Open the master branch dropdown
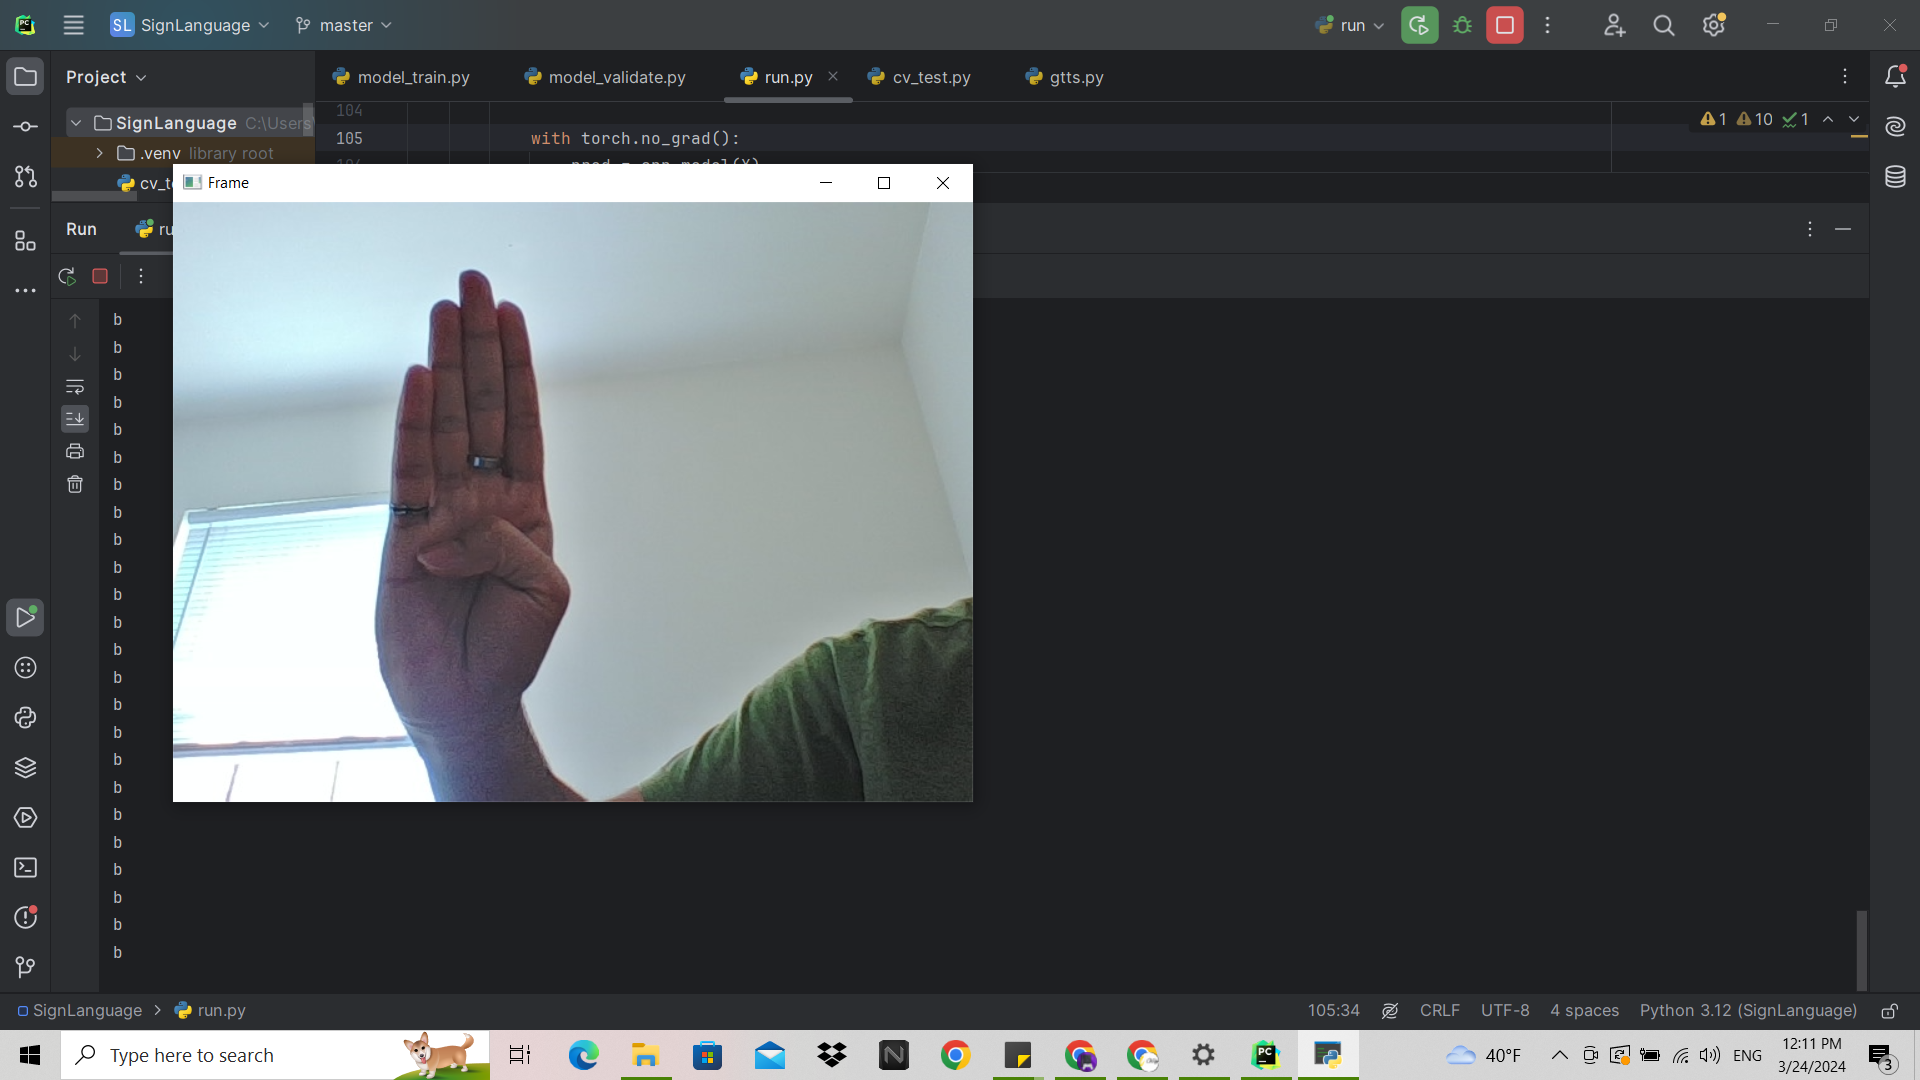This screenshot has width=1920, height=1080. (345, 25)
